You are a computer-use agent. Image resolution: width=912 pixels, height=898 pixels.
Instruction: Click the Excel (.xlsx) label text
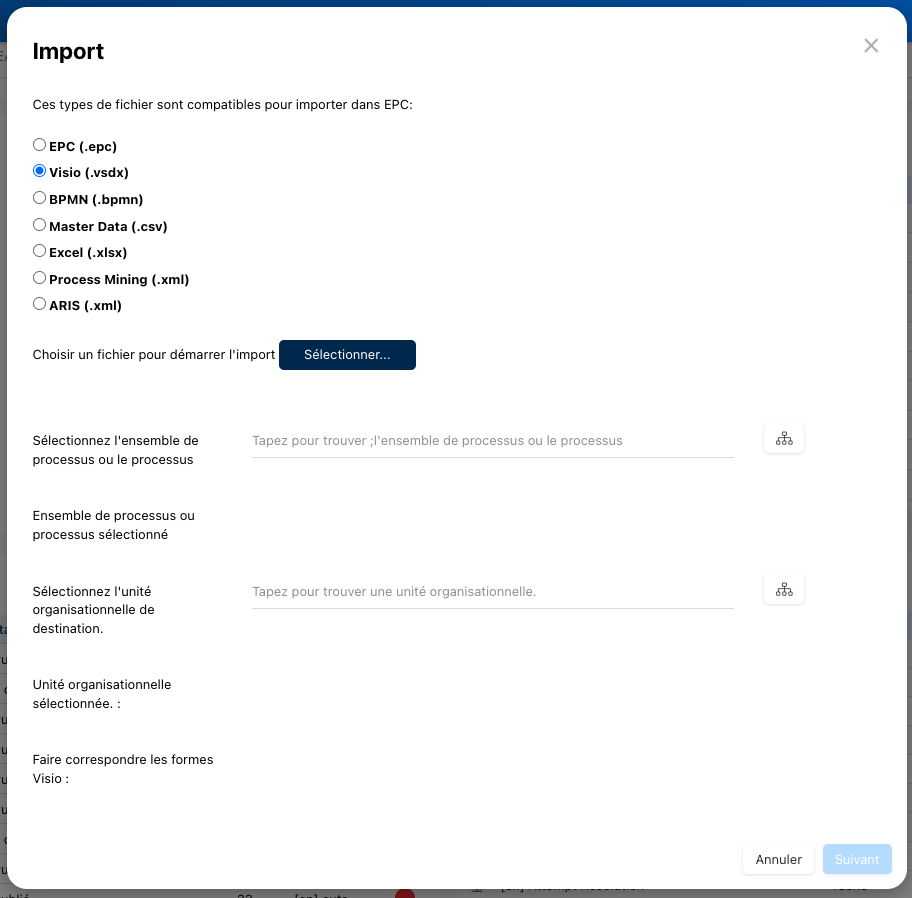[x=88, y=253]
